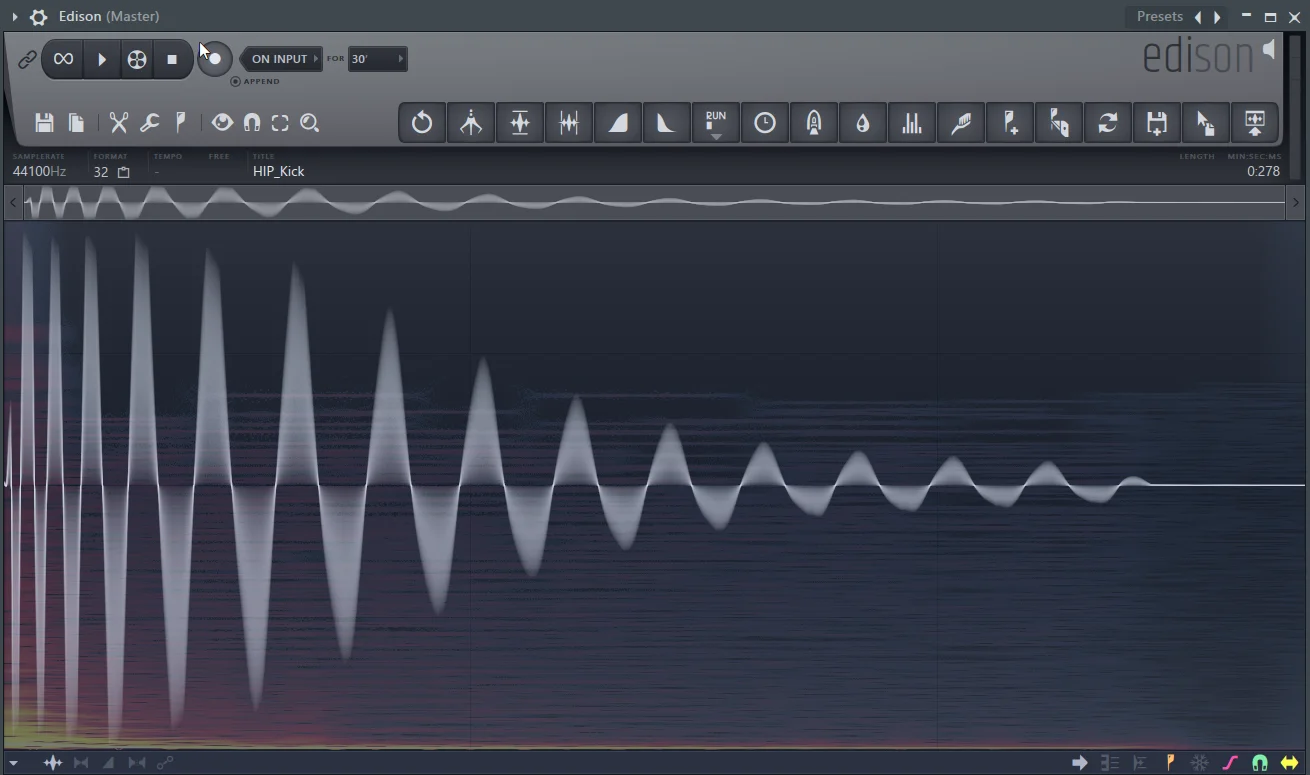Click the 0:278 length display

pos(1263,171)
